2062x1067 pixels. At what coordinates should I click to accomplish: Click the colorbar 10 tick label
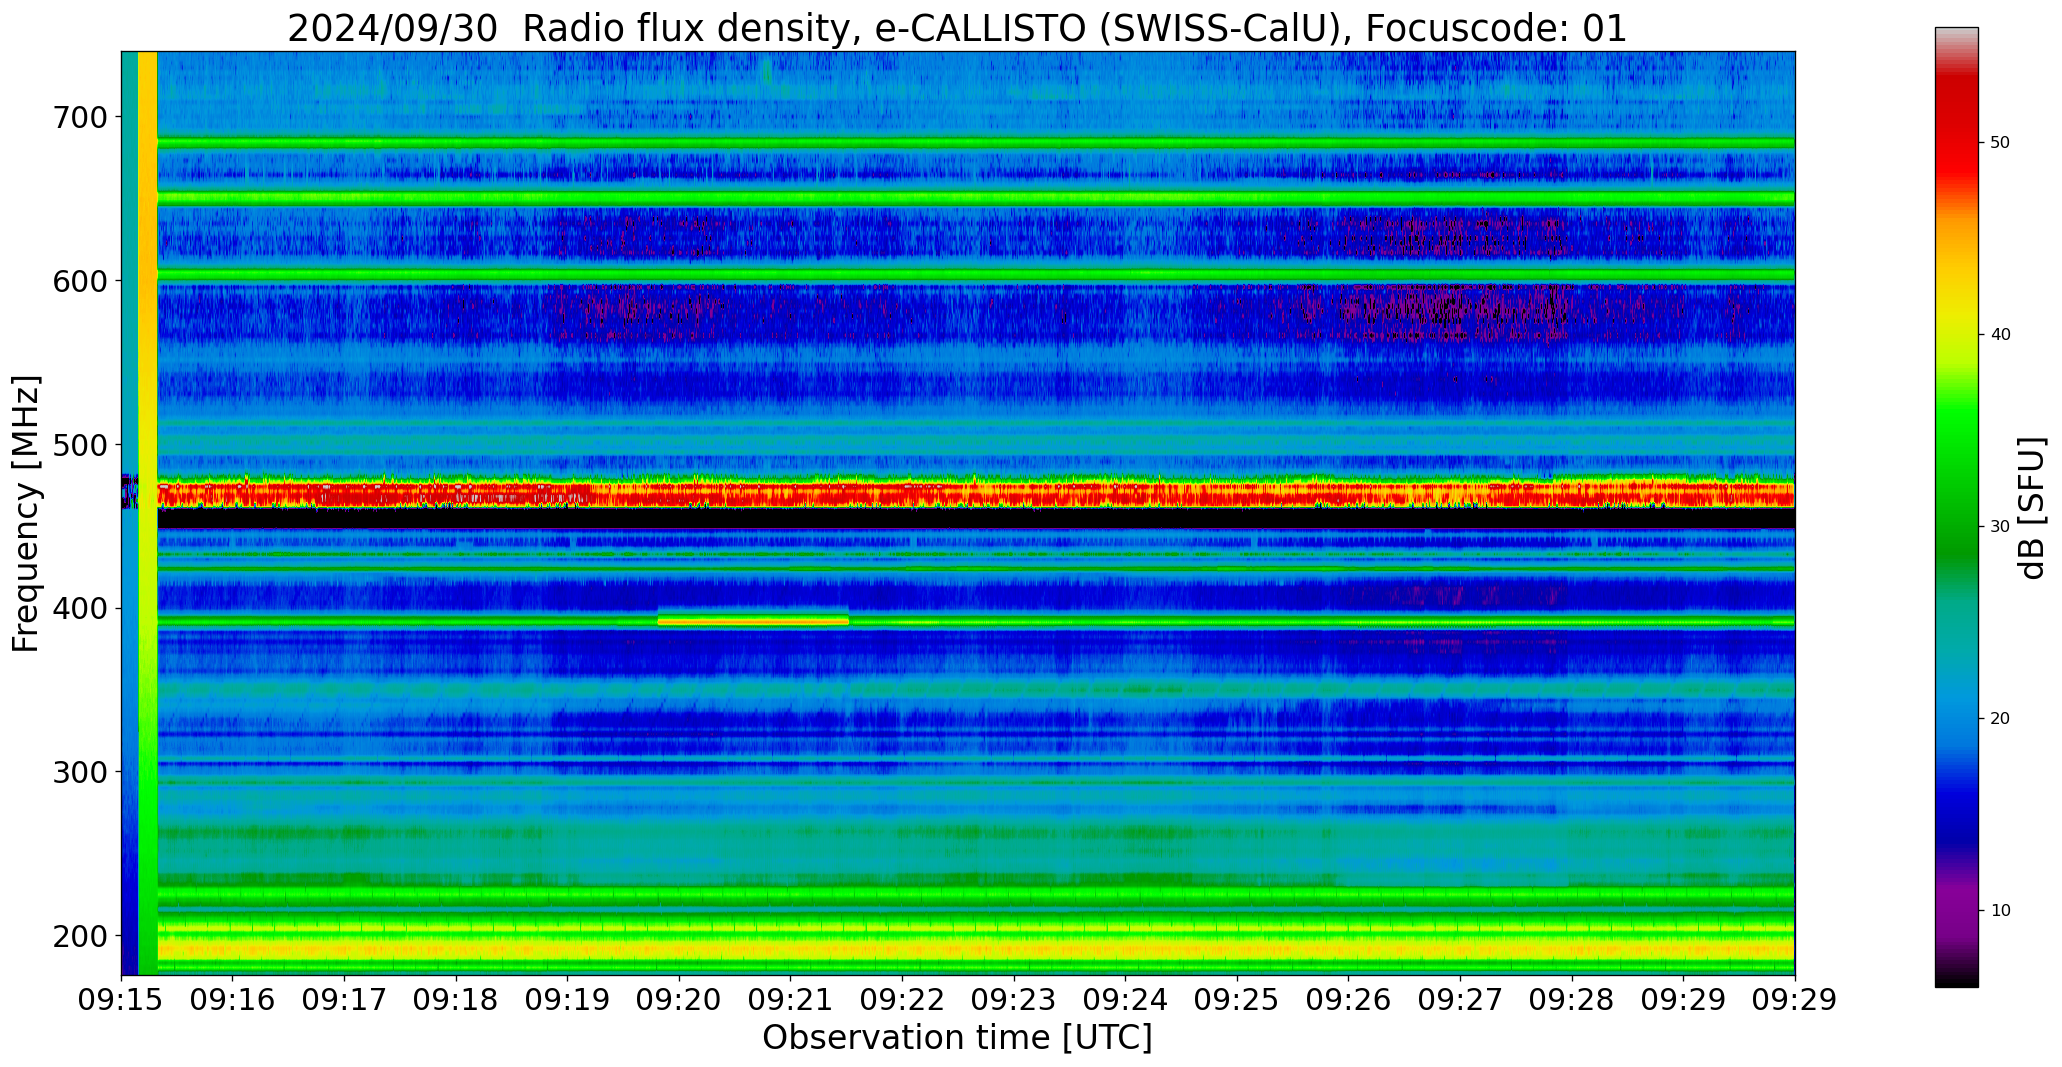[x=2000, y=911]
